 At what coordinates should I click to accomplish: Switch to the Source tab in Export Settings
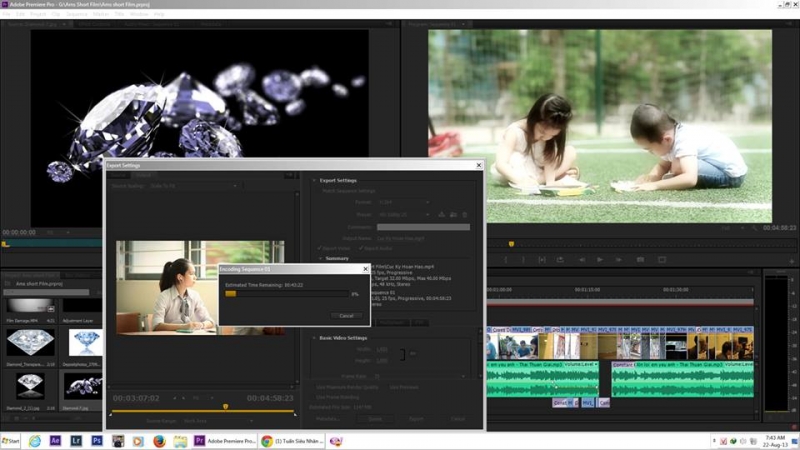118,175
